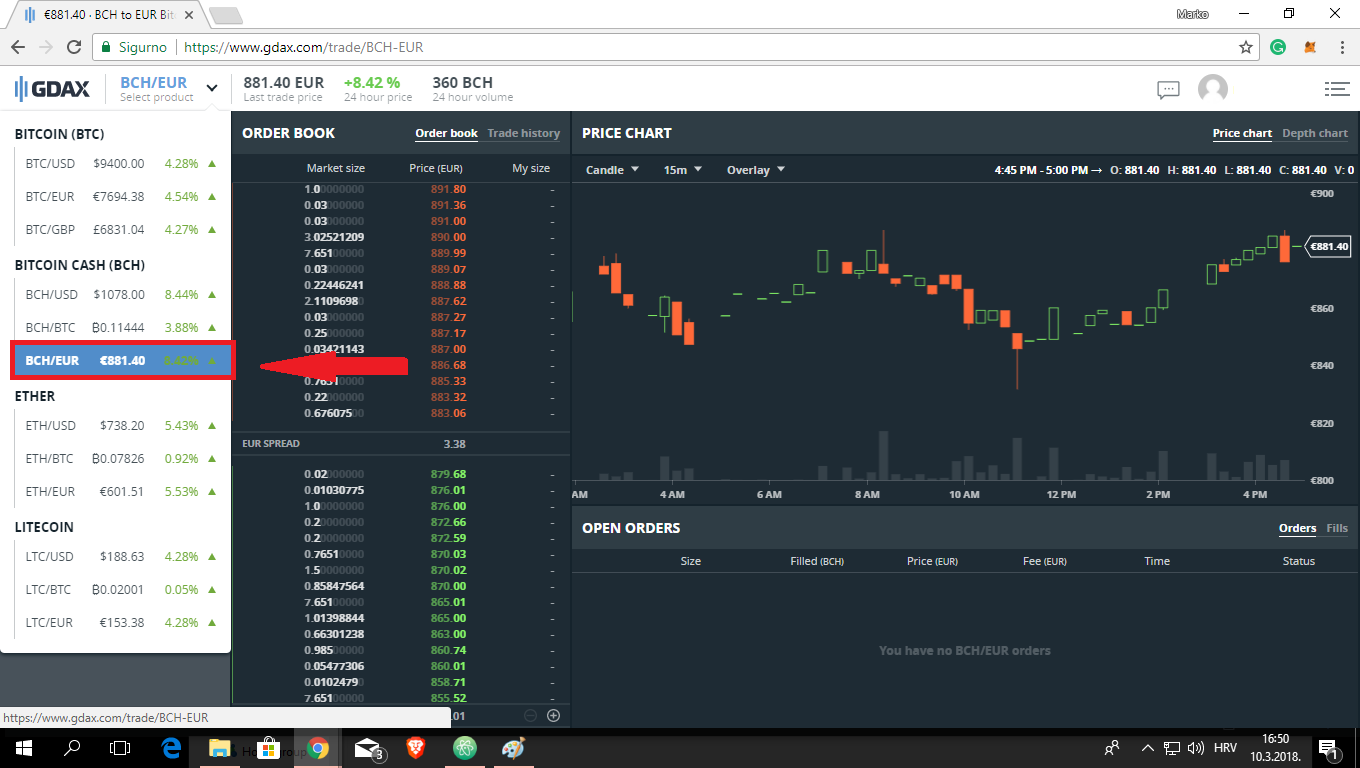Select the BCH/BTC product
Image resolution: width=1360 pixels, height=768 pixels.
(121, 328)
